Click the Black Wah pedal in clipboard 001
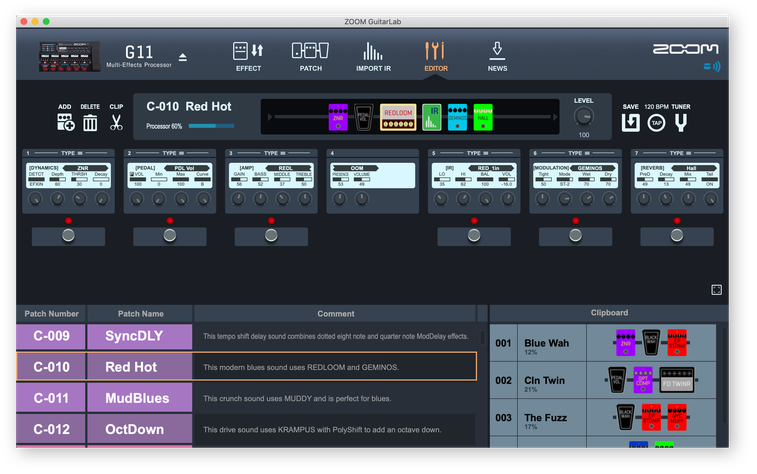757x474 pixels. (651, 343)
